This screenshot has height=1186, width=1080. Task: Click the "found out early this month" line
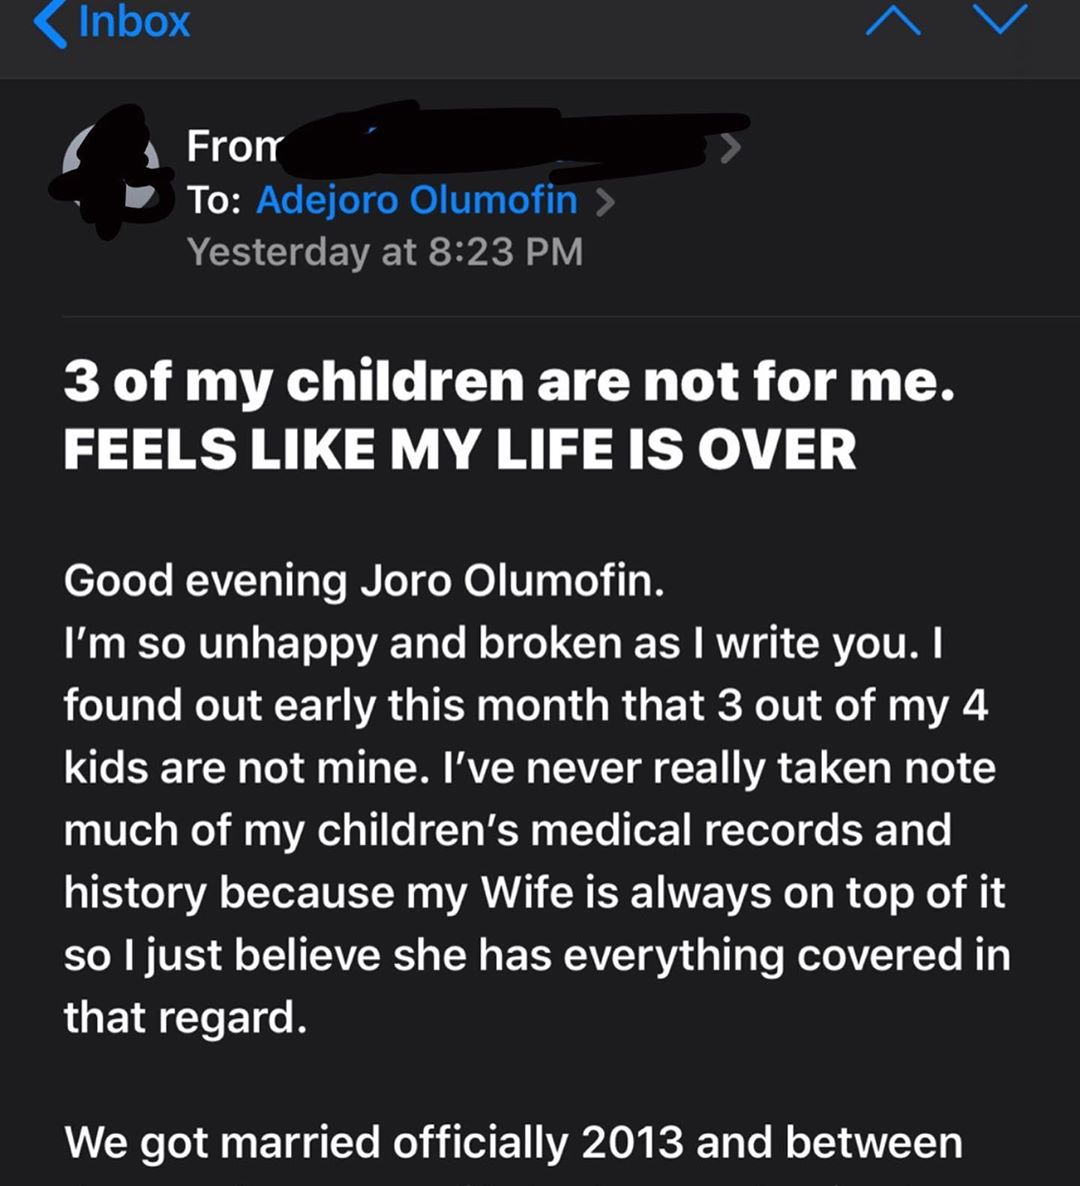526,706
